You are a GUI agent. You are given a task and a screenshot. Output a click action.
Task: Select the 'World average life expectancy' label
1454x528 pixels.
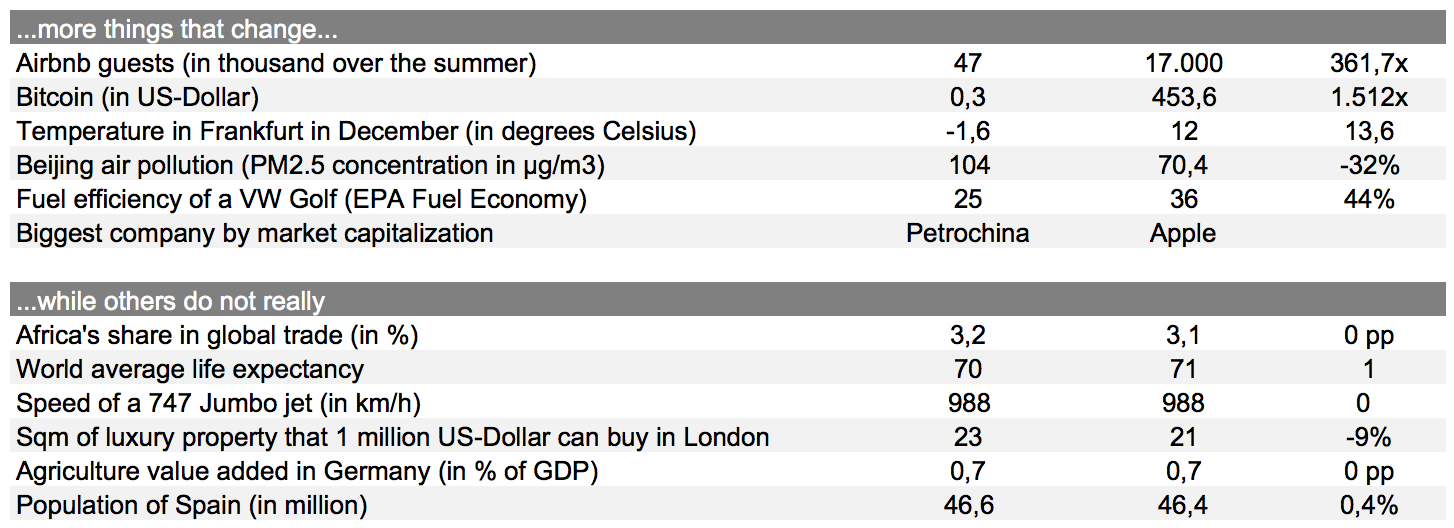point(190,370)
